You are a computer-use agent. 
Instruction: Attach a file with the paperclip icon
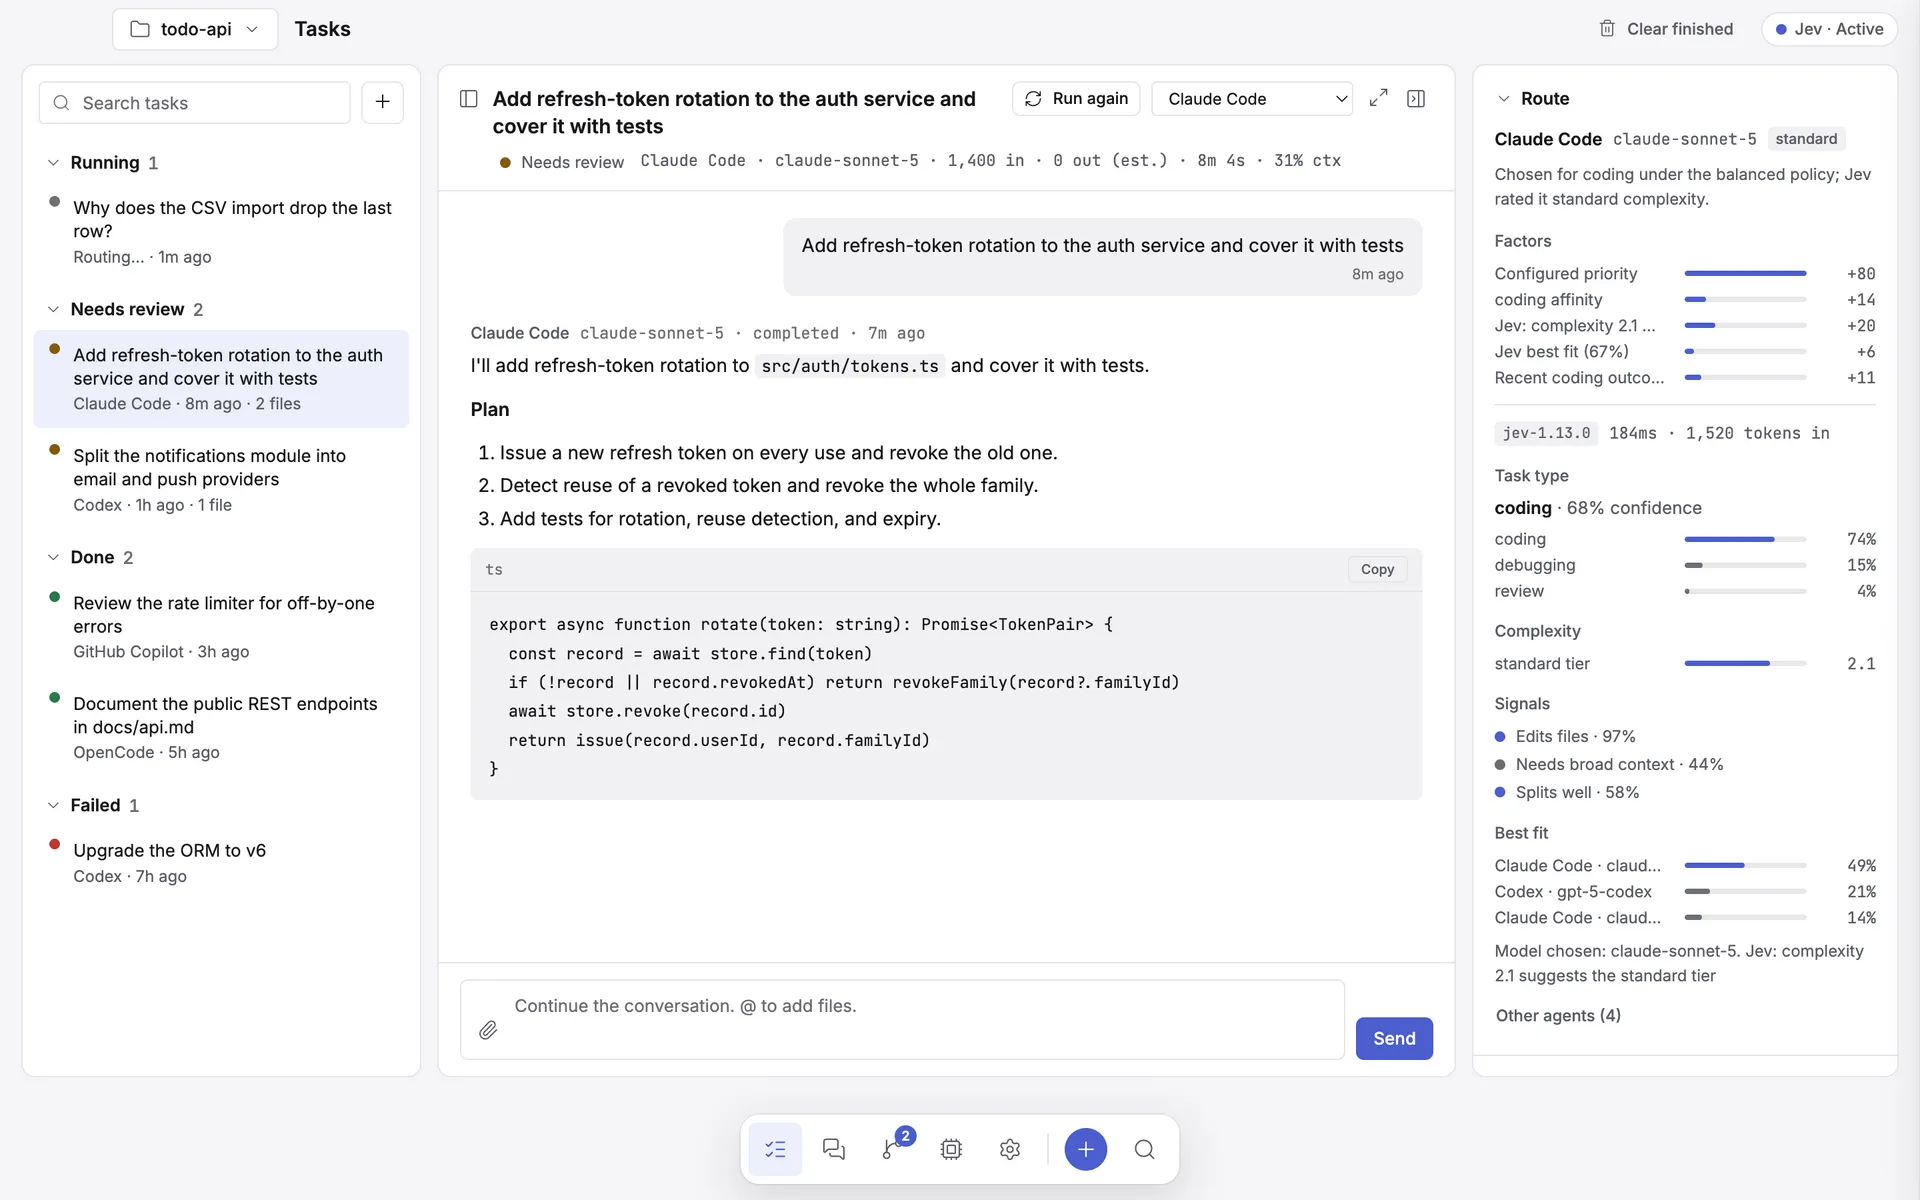tap(488, 1030)
